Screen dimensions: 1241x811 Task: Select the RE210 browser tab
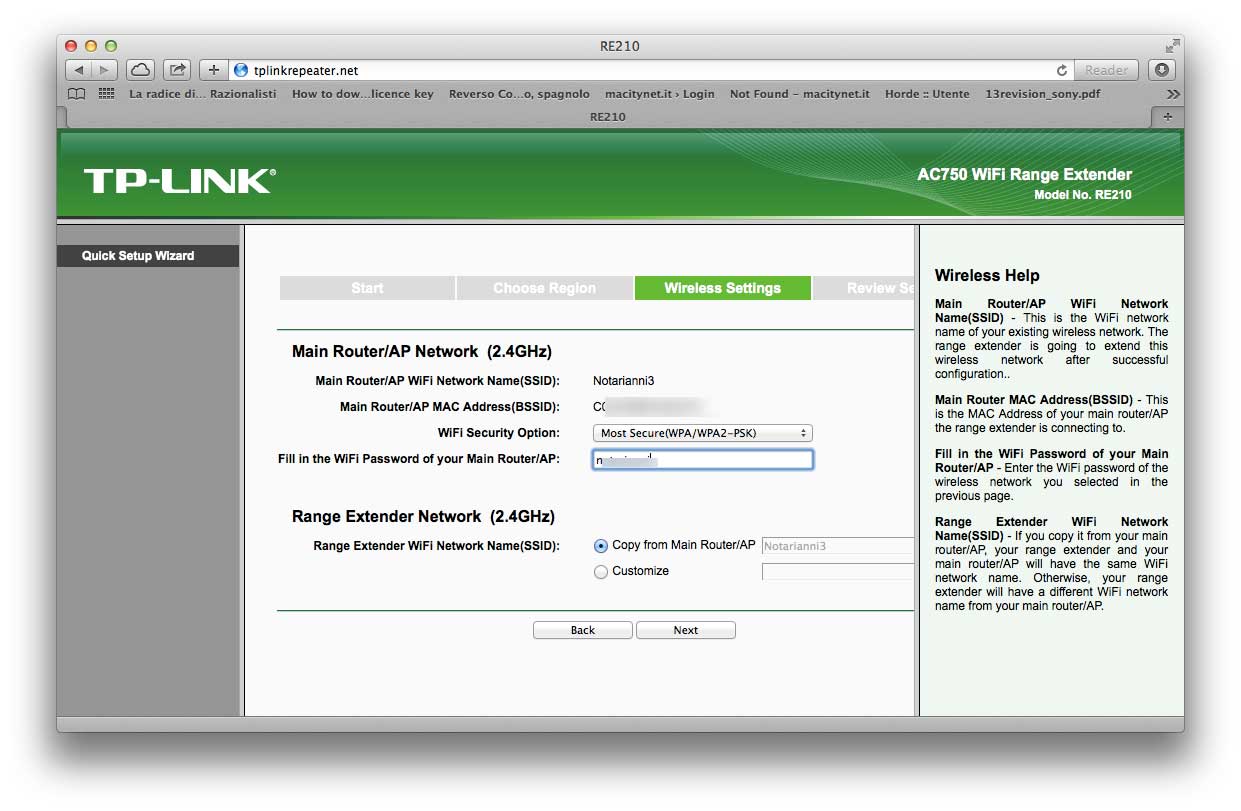(x=608, y=117)
